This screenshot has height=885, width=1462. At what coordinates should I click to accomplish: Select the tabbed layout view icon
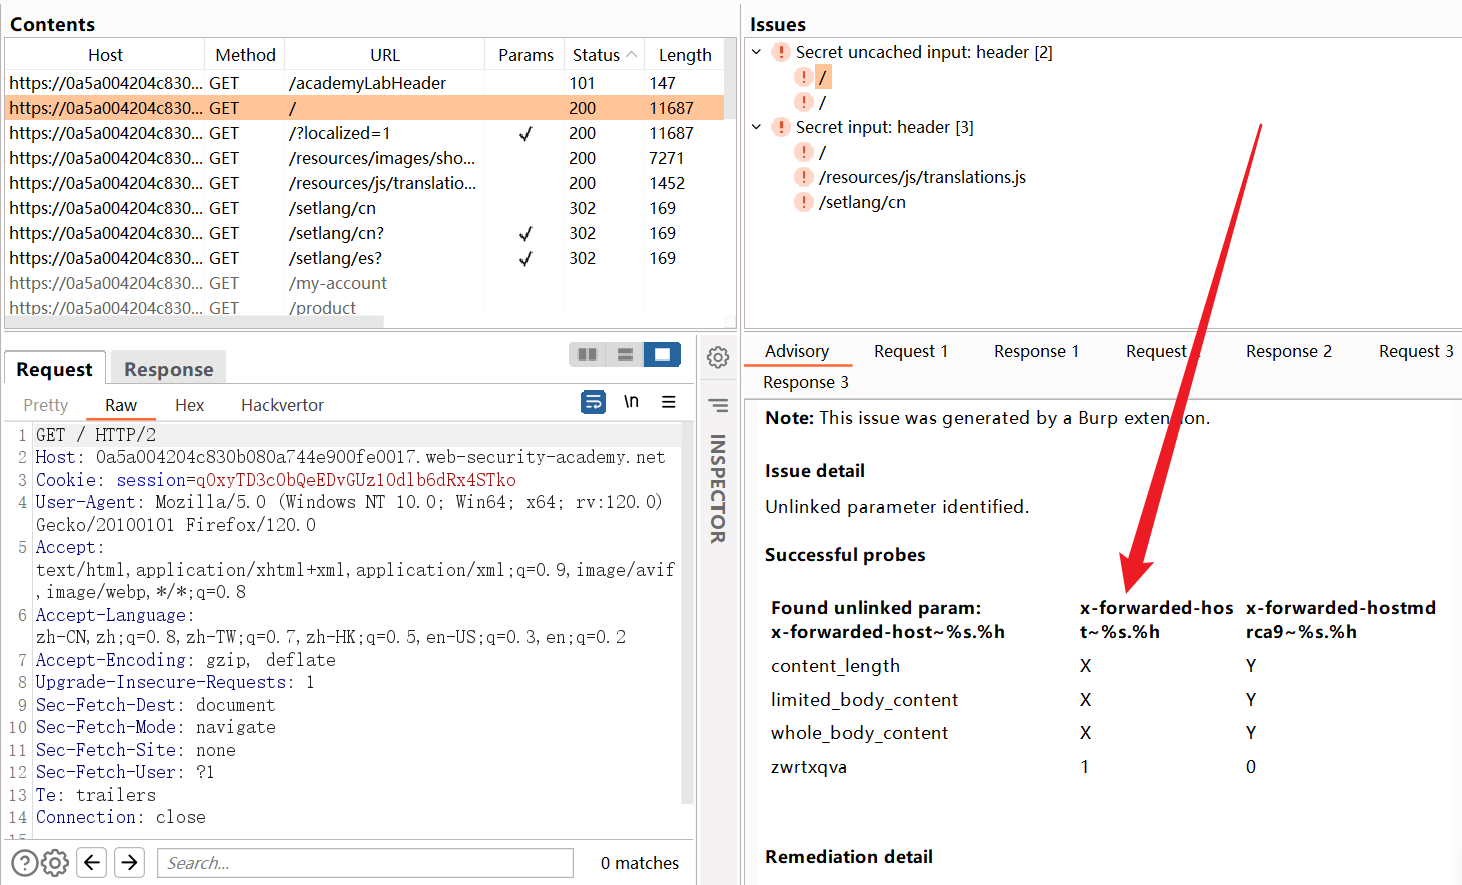(x=662, y=354)
